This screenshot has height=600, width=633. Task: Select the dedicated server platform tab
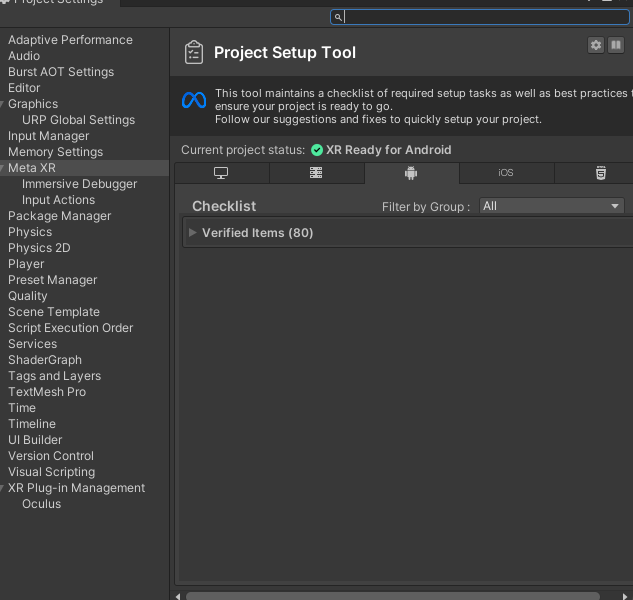pos(316,173)
